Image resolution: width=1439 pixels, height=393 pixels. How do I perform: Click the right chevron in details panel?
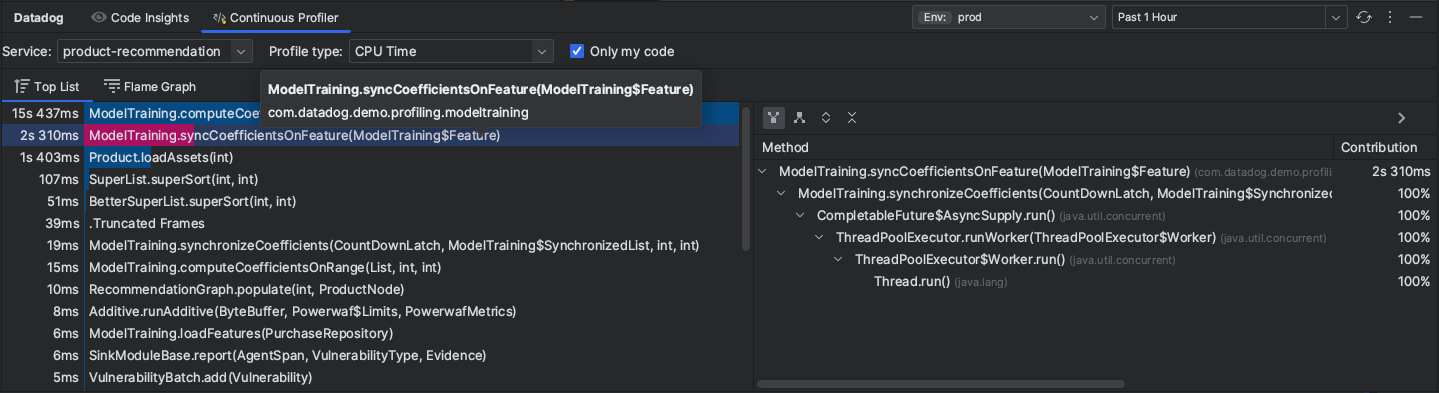tap(1402, 118)
